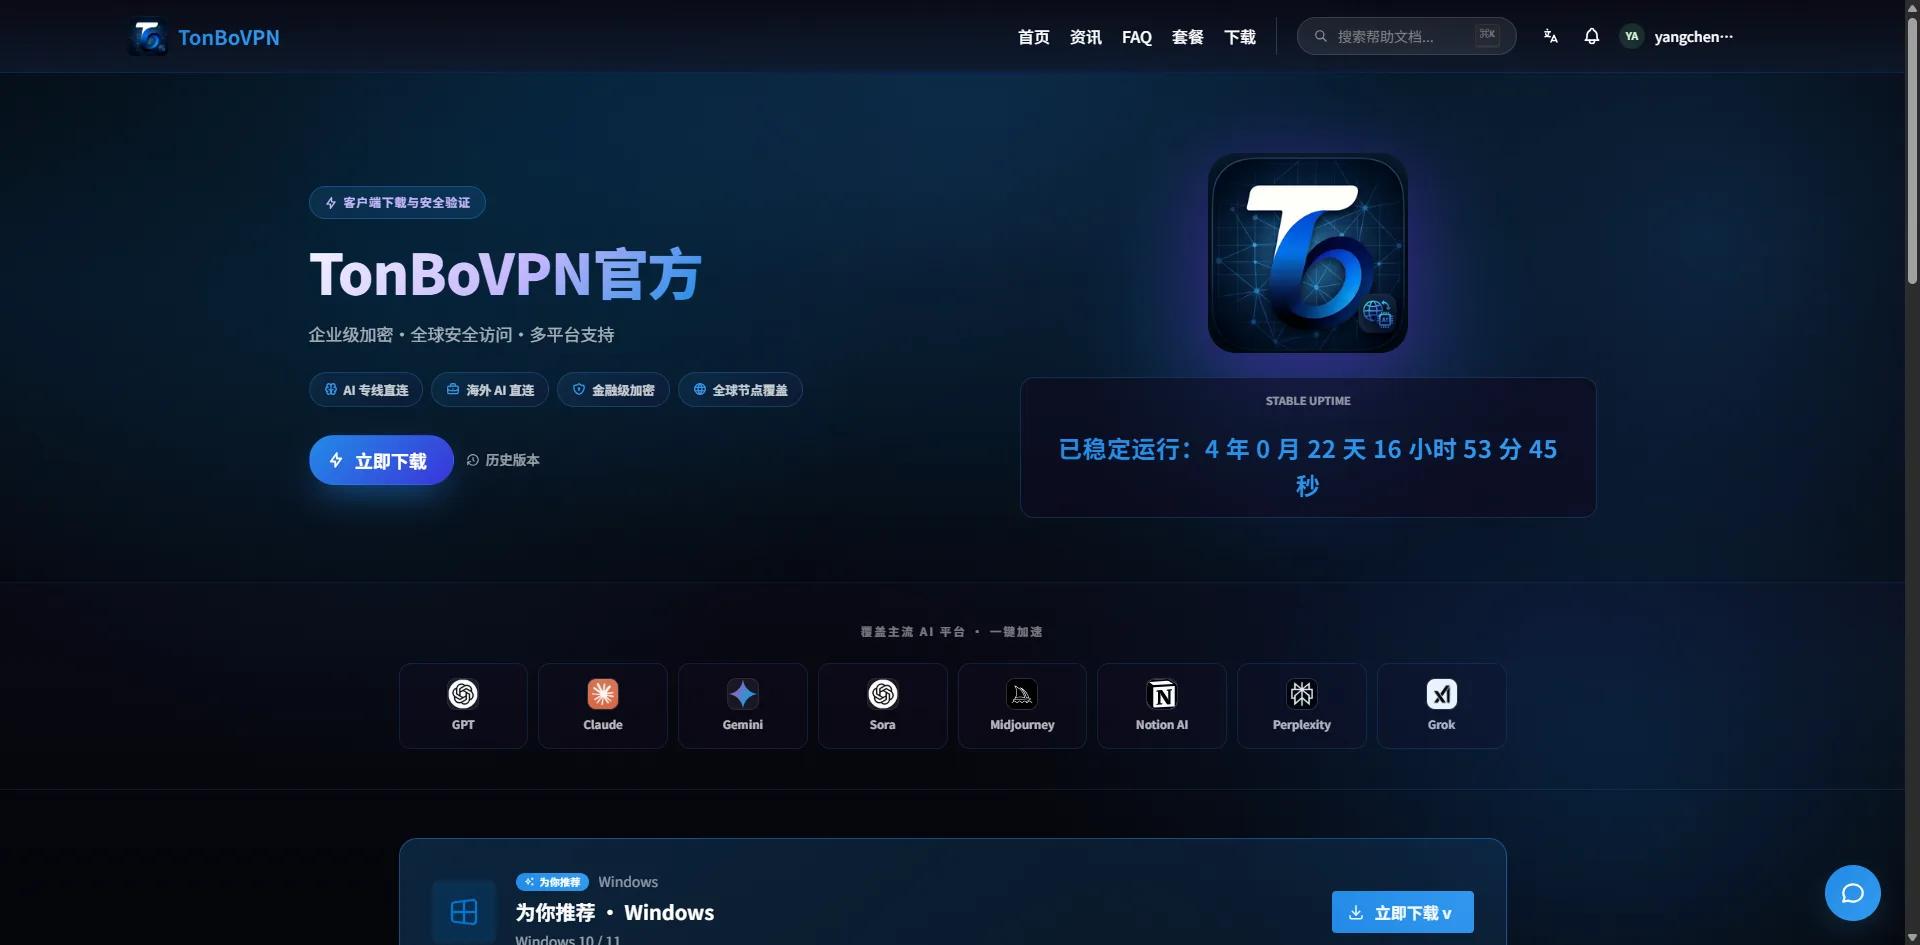Image resolution: width=1920 pixels, height=945 pixels.
Task: Click the 全球节点覆盖 tag
Action: [740, 390]
